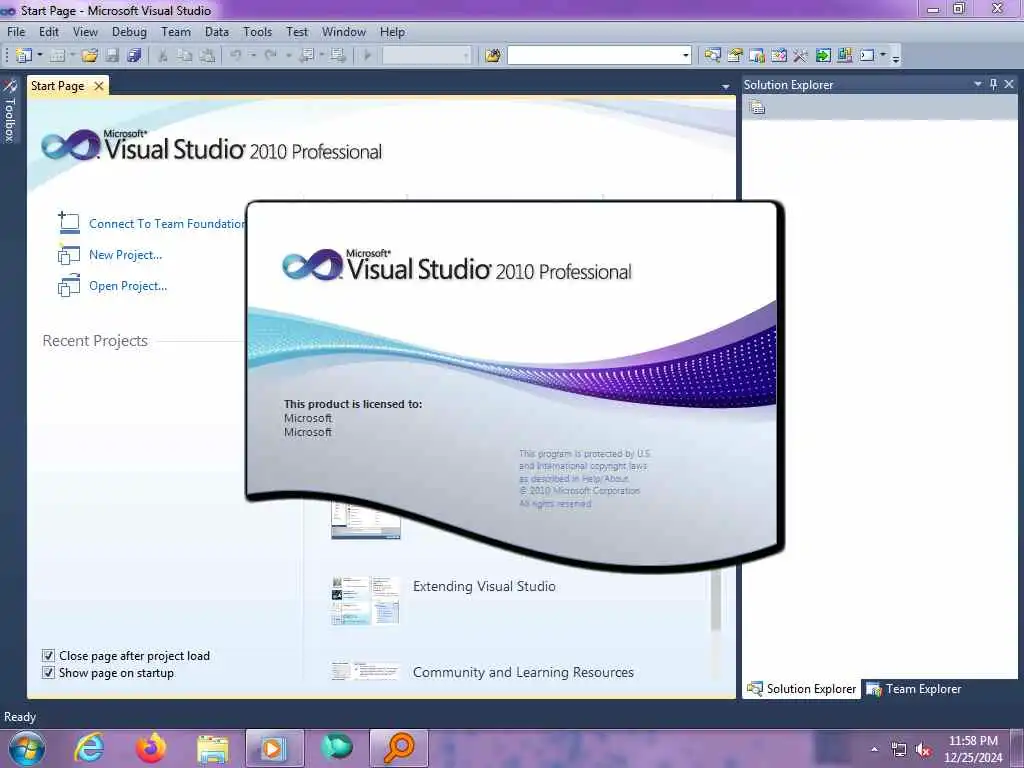The height and width of the screenshot is (768, 1024).
Task: Open the Tools menu
Action: coord(257,31)
